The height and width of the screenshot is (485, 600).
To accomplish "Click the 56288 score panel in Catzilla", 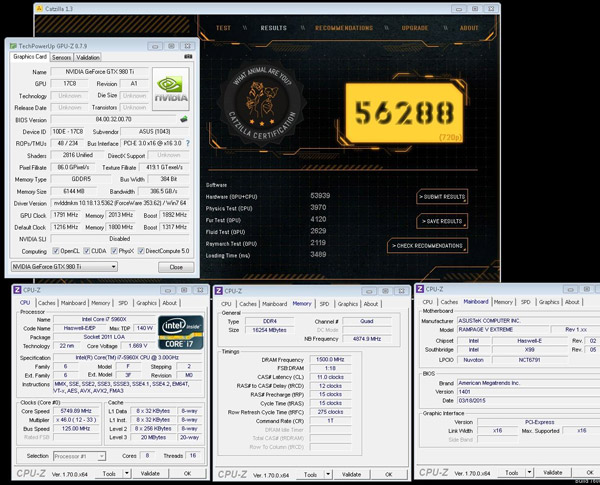I will coord(404,113).
